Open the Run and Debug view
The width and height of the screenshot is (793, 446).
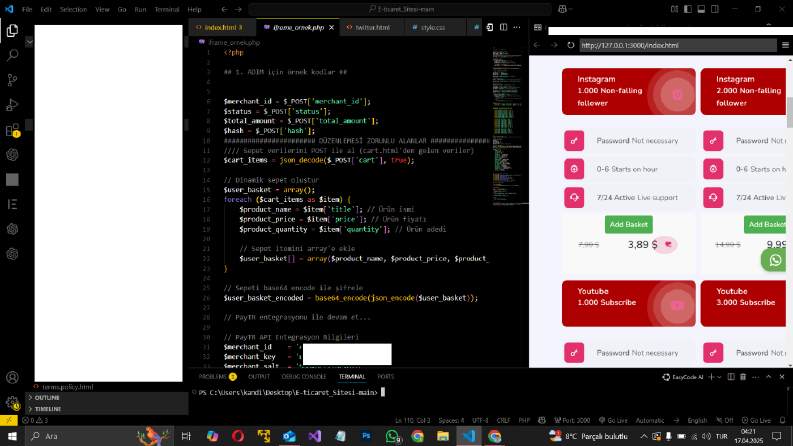point(12,105)
